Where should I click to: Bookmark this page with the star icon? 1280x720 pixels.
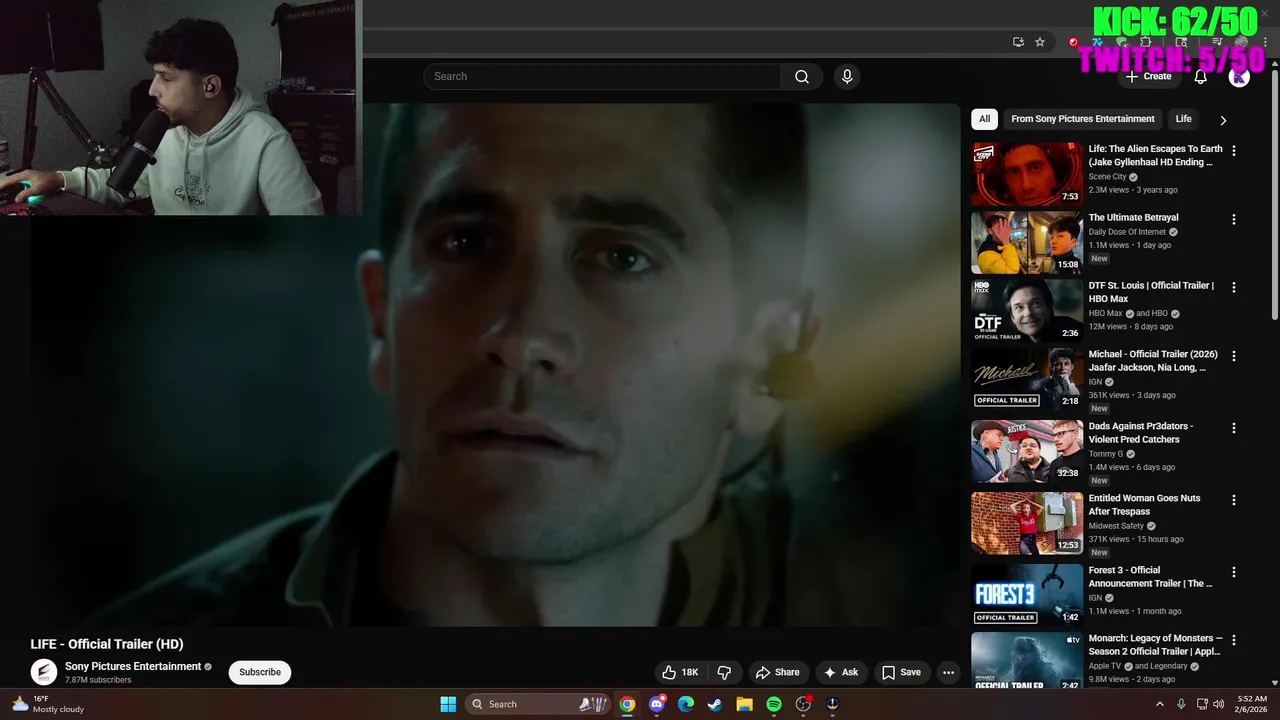[1040, 42]
